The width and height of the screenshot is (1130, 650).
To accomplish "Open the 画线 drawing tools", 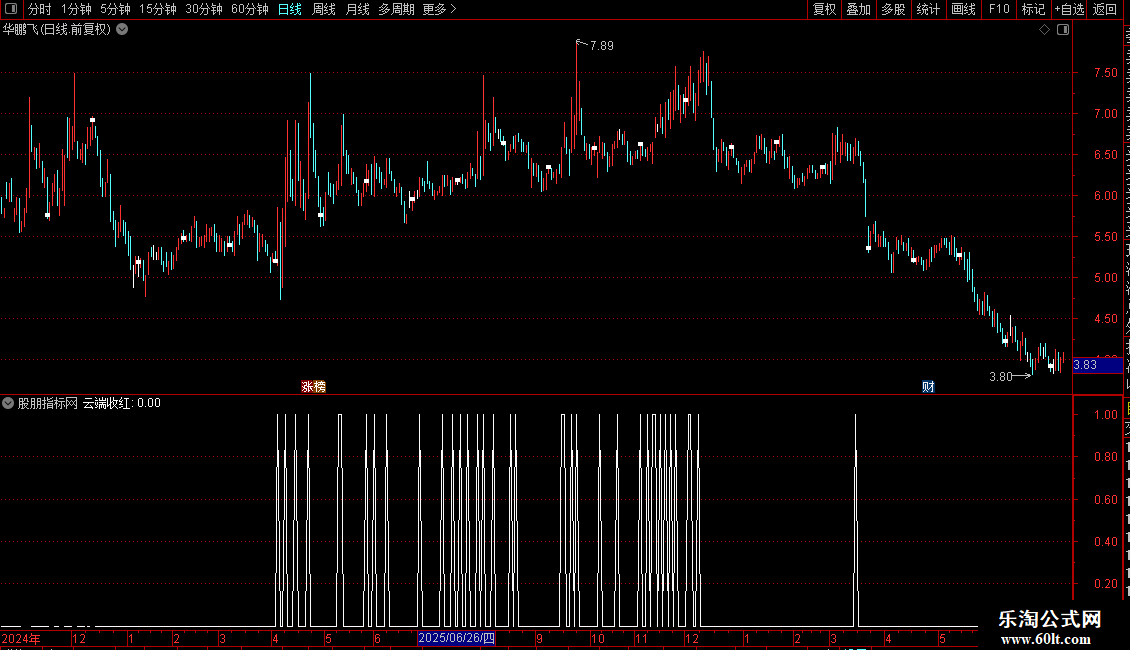I will click(x=964, y=9).
